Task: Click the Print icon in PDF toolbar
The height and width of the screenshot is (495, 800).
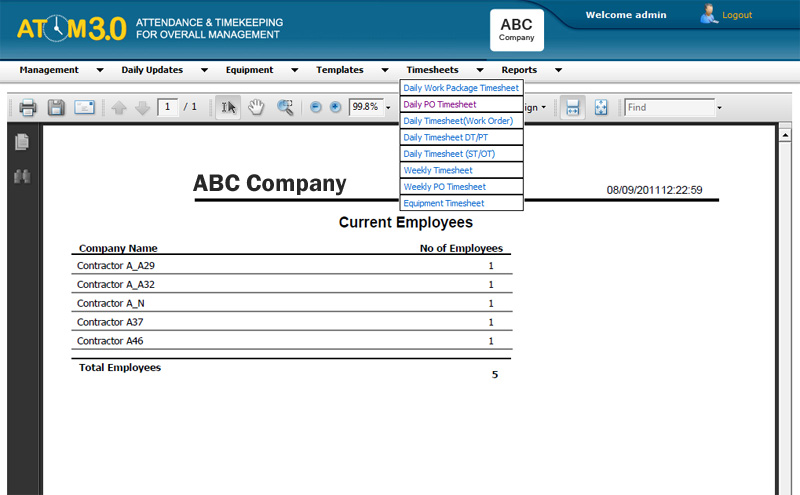Action: coord(28,108)
